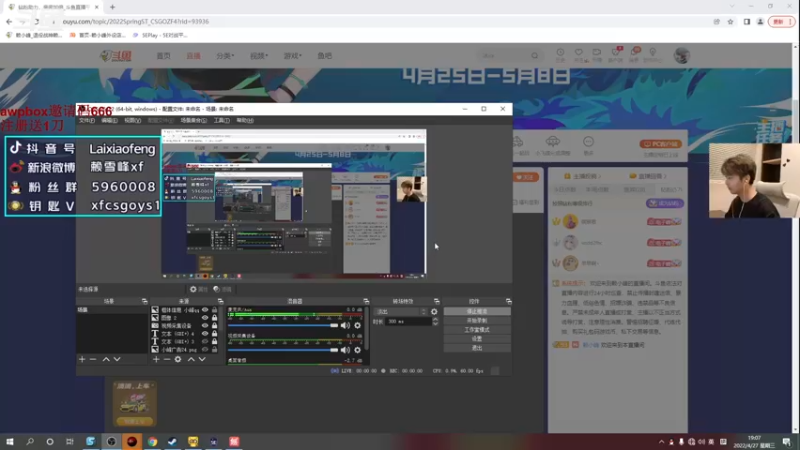Open 工具 menu in OBS
Viewport: 800px width, 450px height.
tap(221, 120)
